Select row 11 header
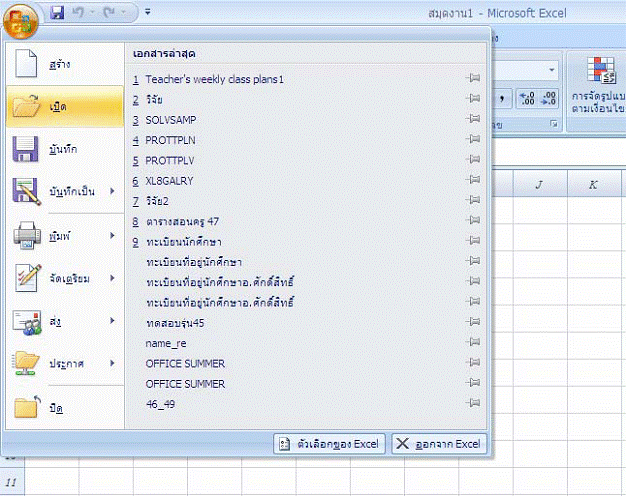 [x=12, y=482]
